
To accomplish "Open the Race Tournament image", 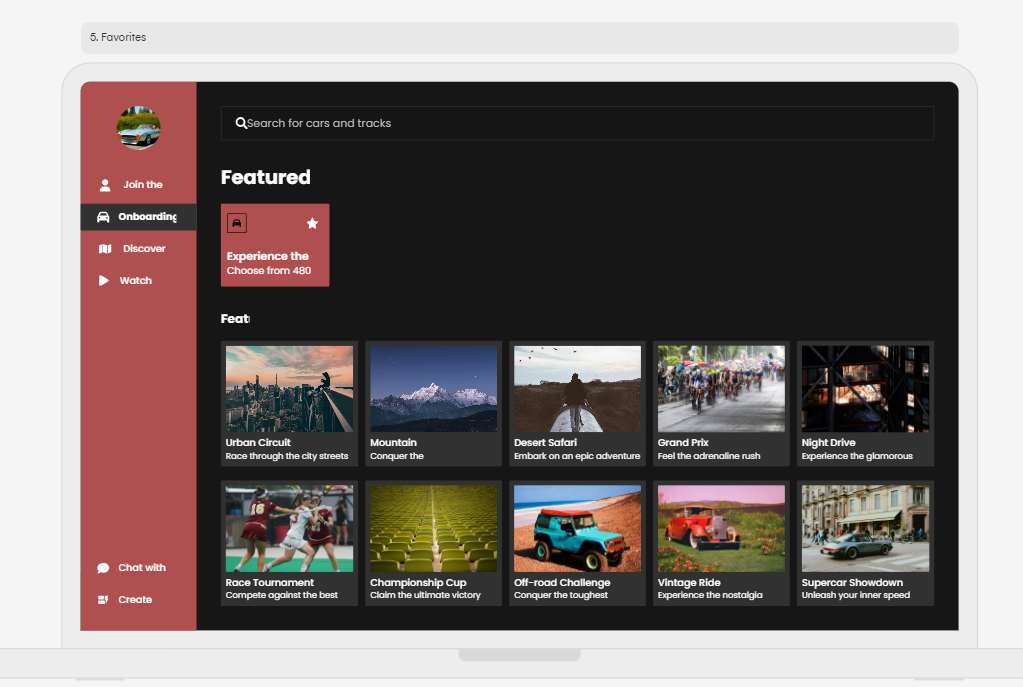I will coord(289,528).
